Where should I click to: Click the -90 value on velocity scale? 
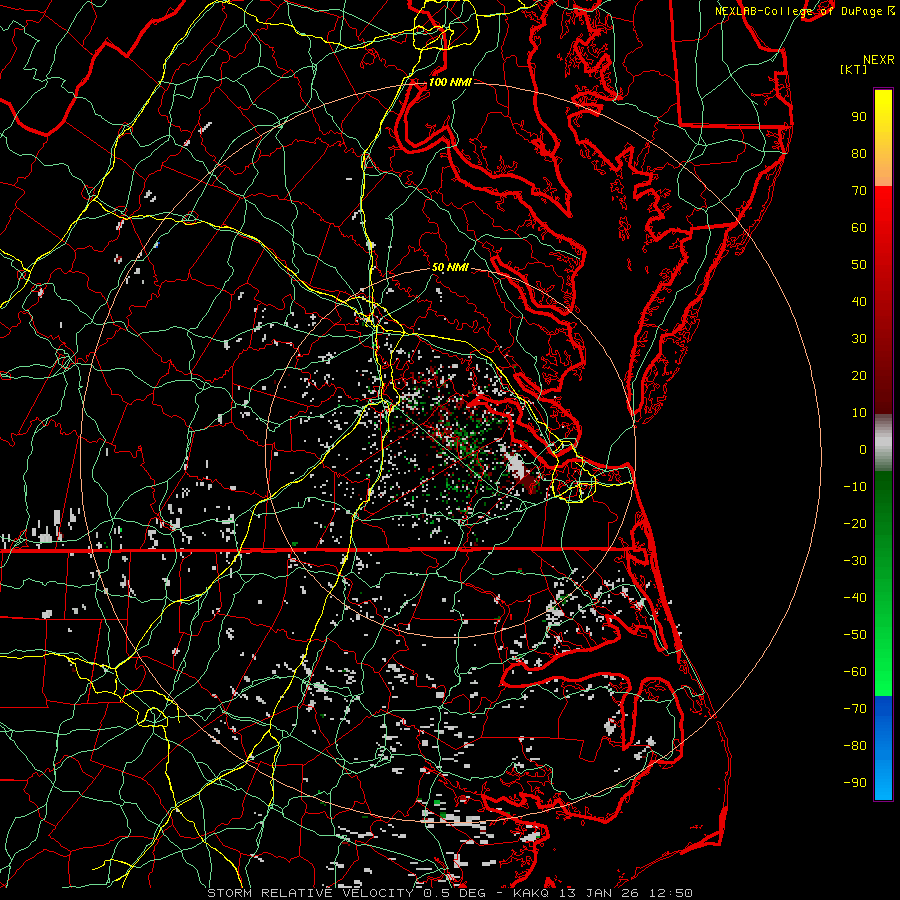(855, 783)
